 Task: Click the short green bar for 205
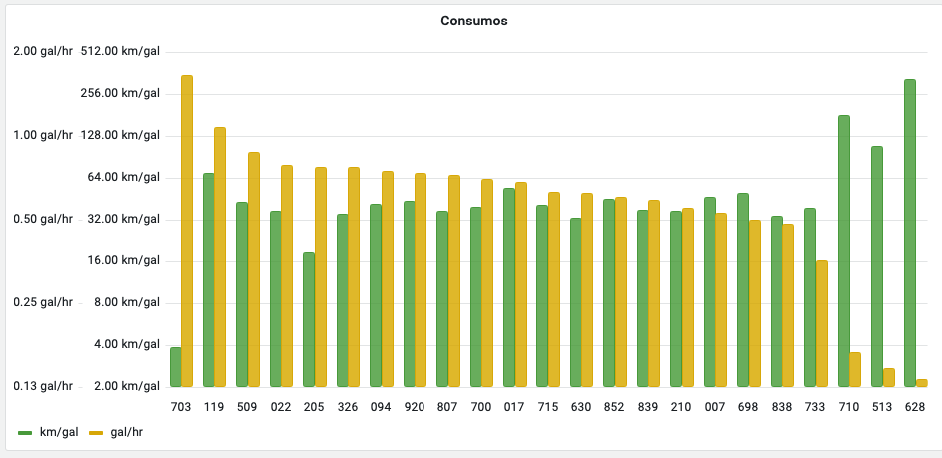click(x=309, y=319)
